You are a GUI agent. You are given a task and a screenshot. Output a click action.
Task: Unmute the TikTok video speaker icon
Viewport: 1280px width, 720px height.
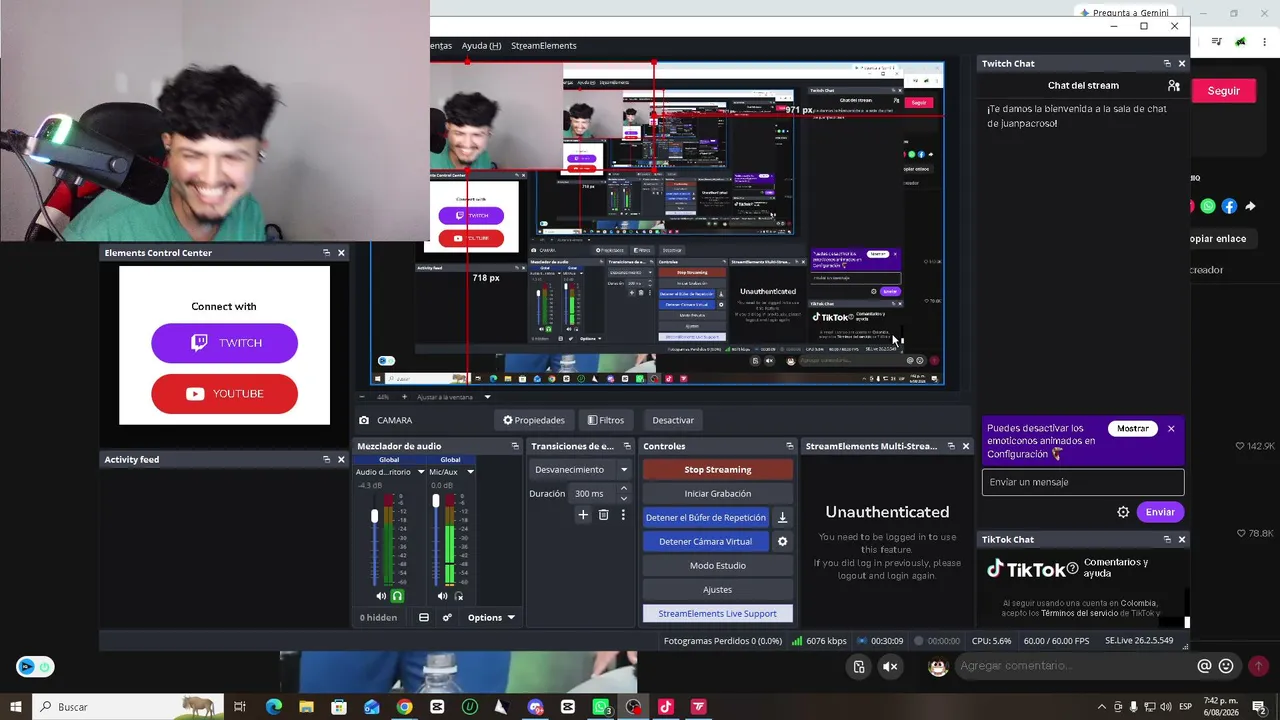(x=890, y=667)
